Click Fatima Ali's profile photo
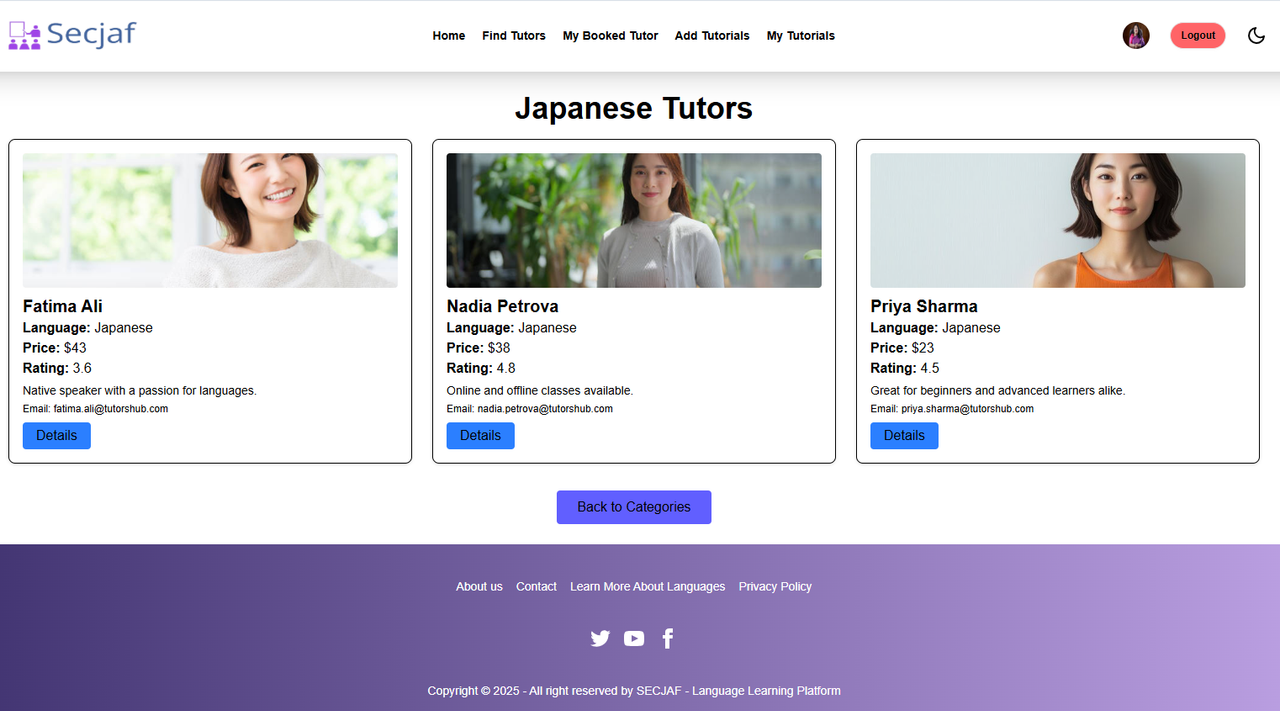 point(210,220)
